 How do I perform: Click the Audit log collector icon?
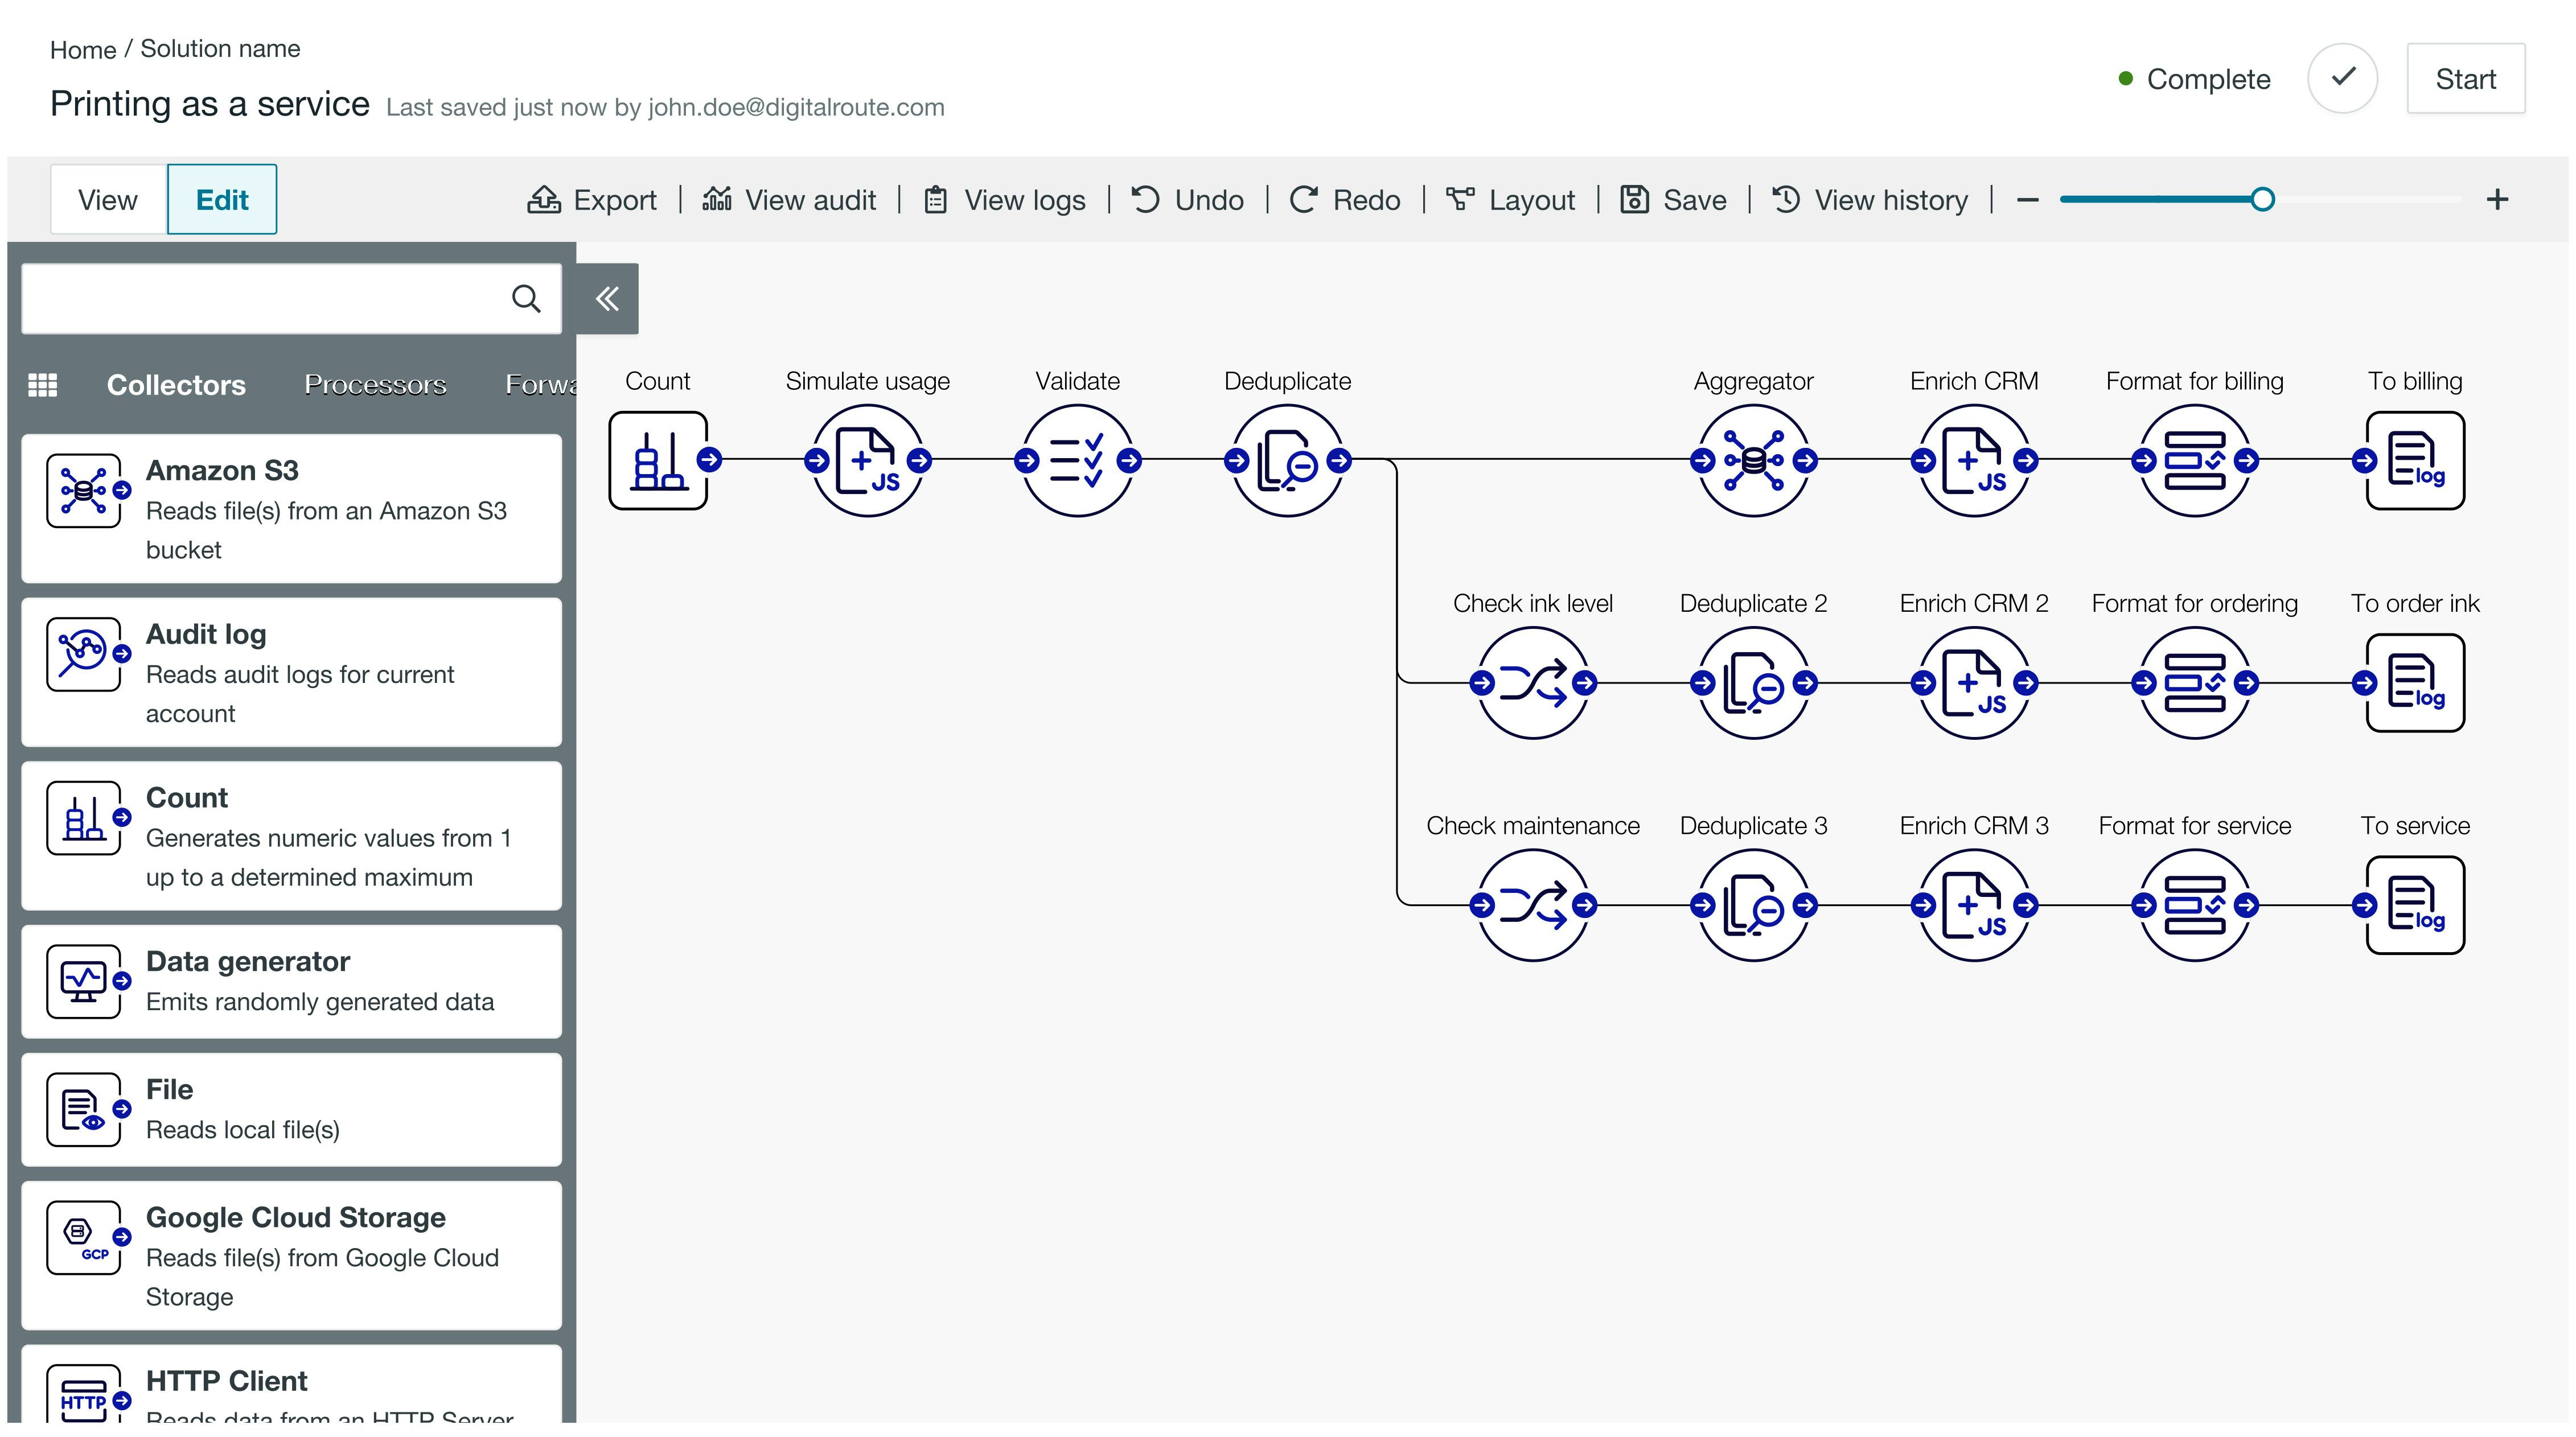(x=84, y=654)
